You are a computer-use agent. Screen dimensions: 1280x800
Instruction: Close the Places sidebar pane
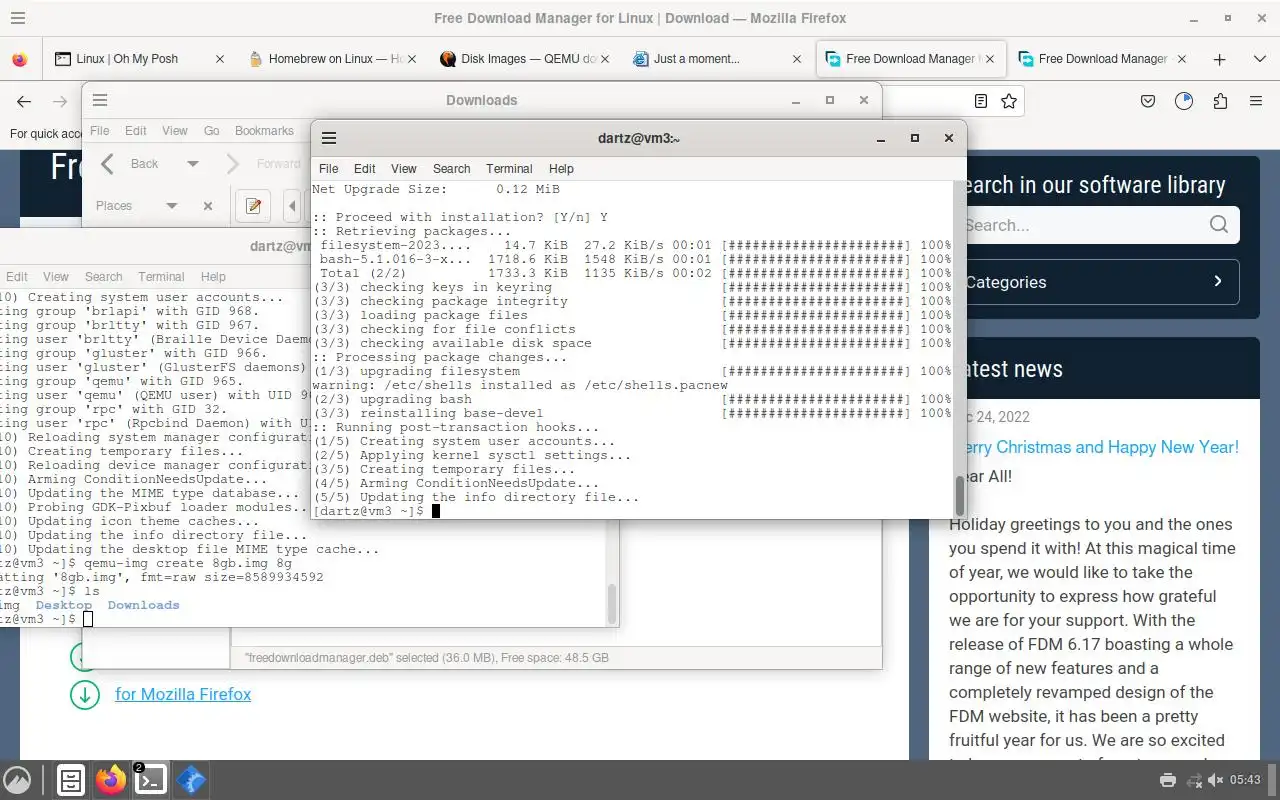coord(208,206)
